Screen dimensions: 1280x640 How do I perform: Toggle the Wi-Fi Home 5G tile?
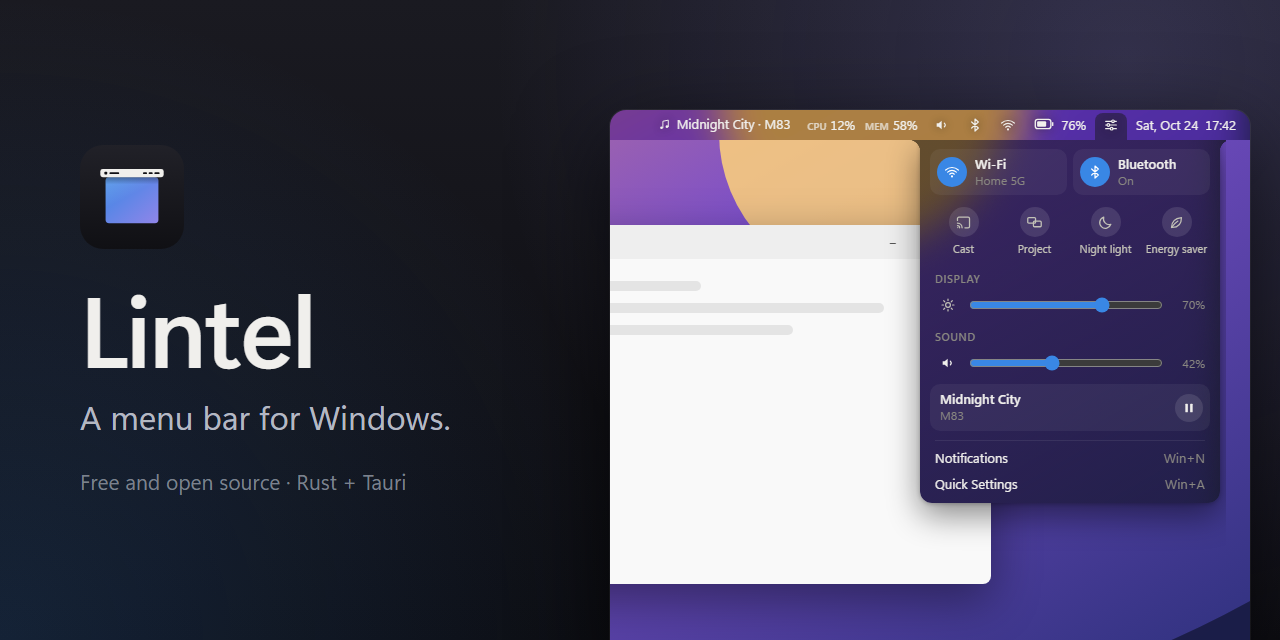pyautogui.click(x=998, y=172)
